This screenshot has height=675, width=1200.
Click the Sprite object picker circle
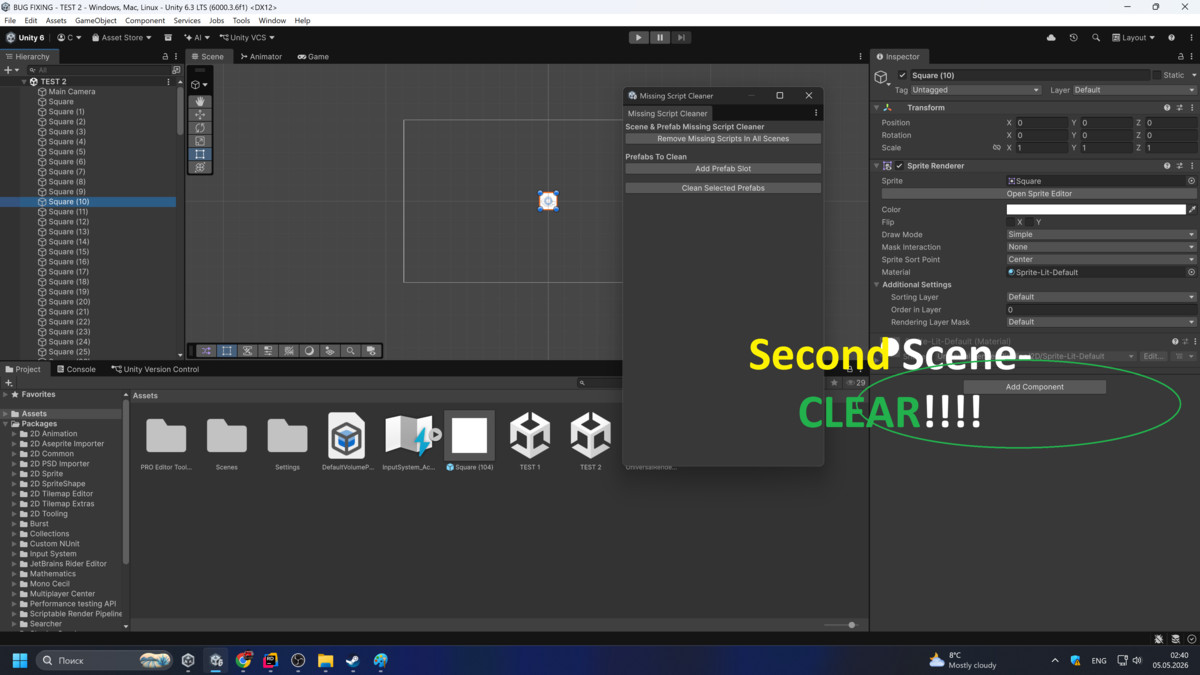click(x=1191, y=181)
